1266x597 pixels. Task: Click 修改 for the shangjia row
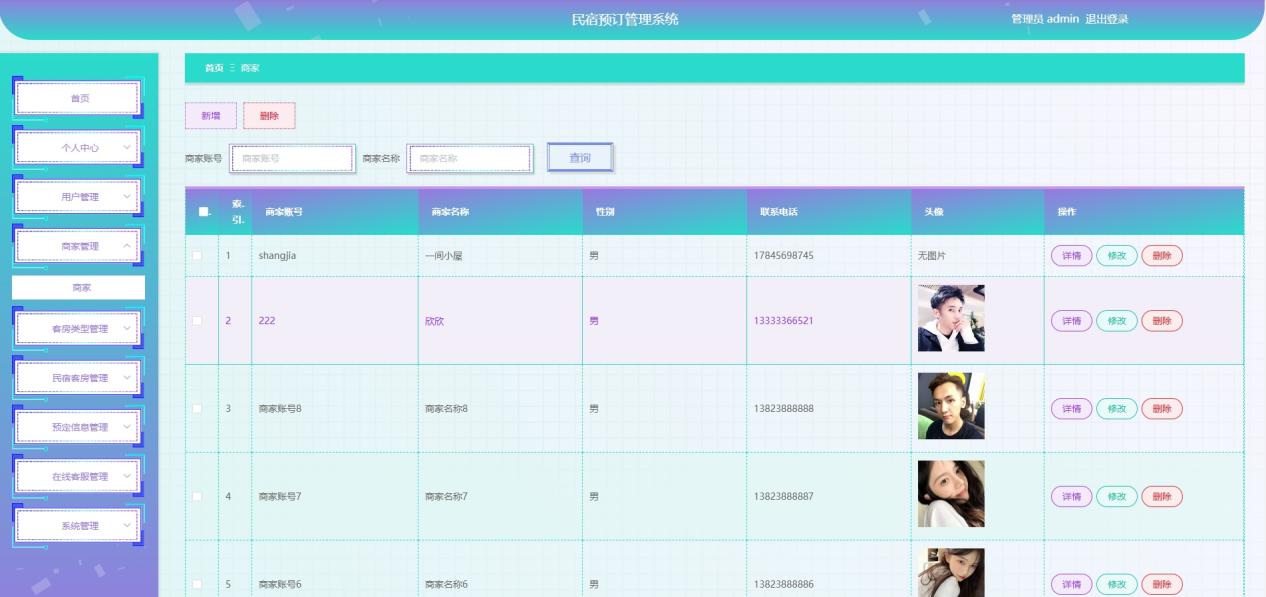1116,256
